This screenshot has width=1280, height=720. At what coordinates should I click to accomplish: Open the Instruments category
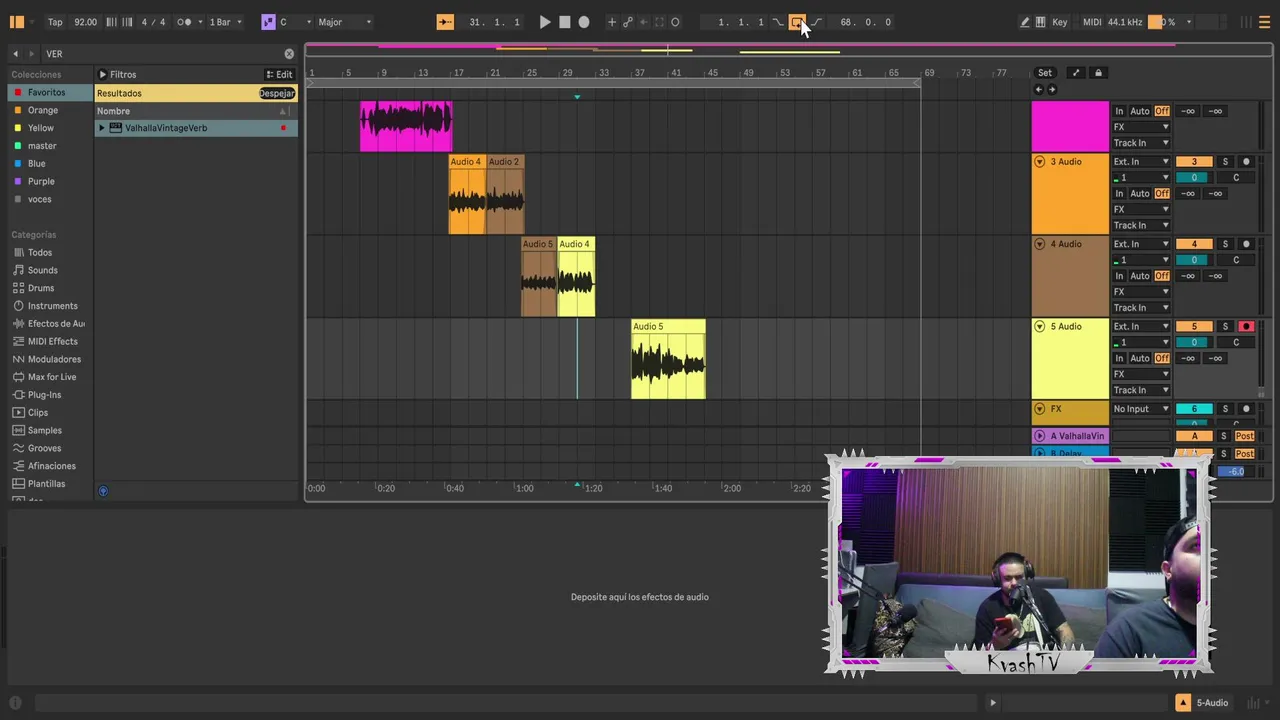point(52,306)
